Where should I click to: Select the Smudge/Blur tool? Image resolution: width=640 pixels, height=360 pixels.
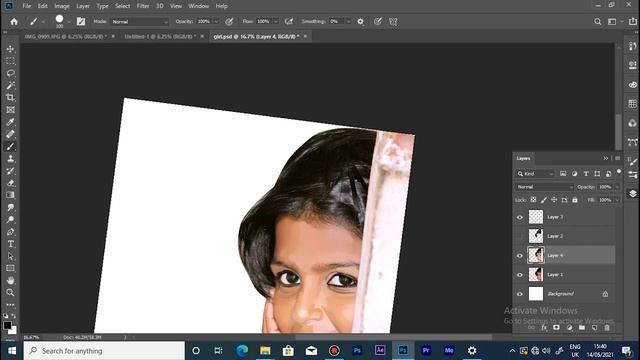pyautogui.click(x=11, y=207)
